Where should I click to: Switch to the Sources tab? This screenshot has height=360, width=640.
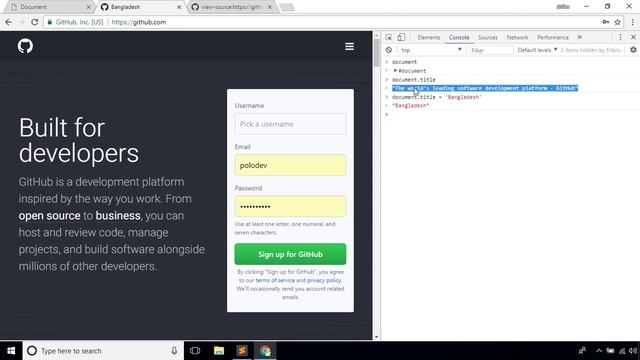pyautogui.click(x=488, y=37)
